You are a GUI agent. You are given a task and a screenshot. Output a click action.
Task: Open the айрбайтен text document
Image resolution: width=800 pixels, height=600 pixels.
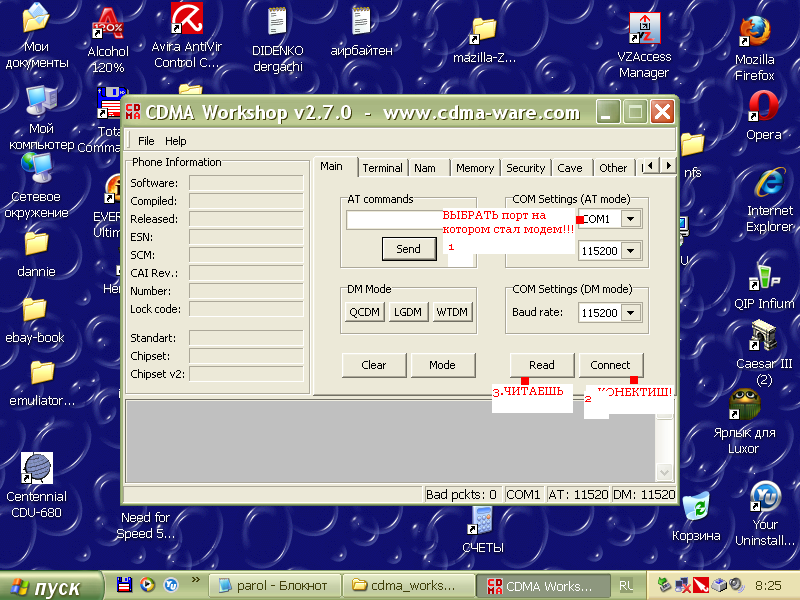click(361, 31)
